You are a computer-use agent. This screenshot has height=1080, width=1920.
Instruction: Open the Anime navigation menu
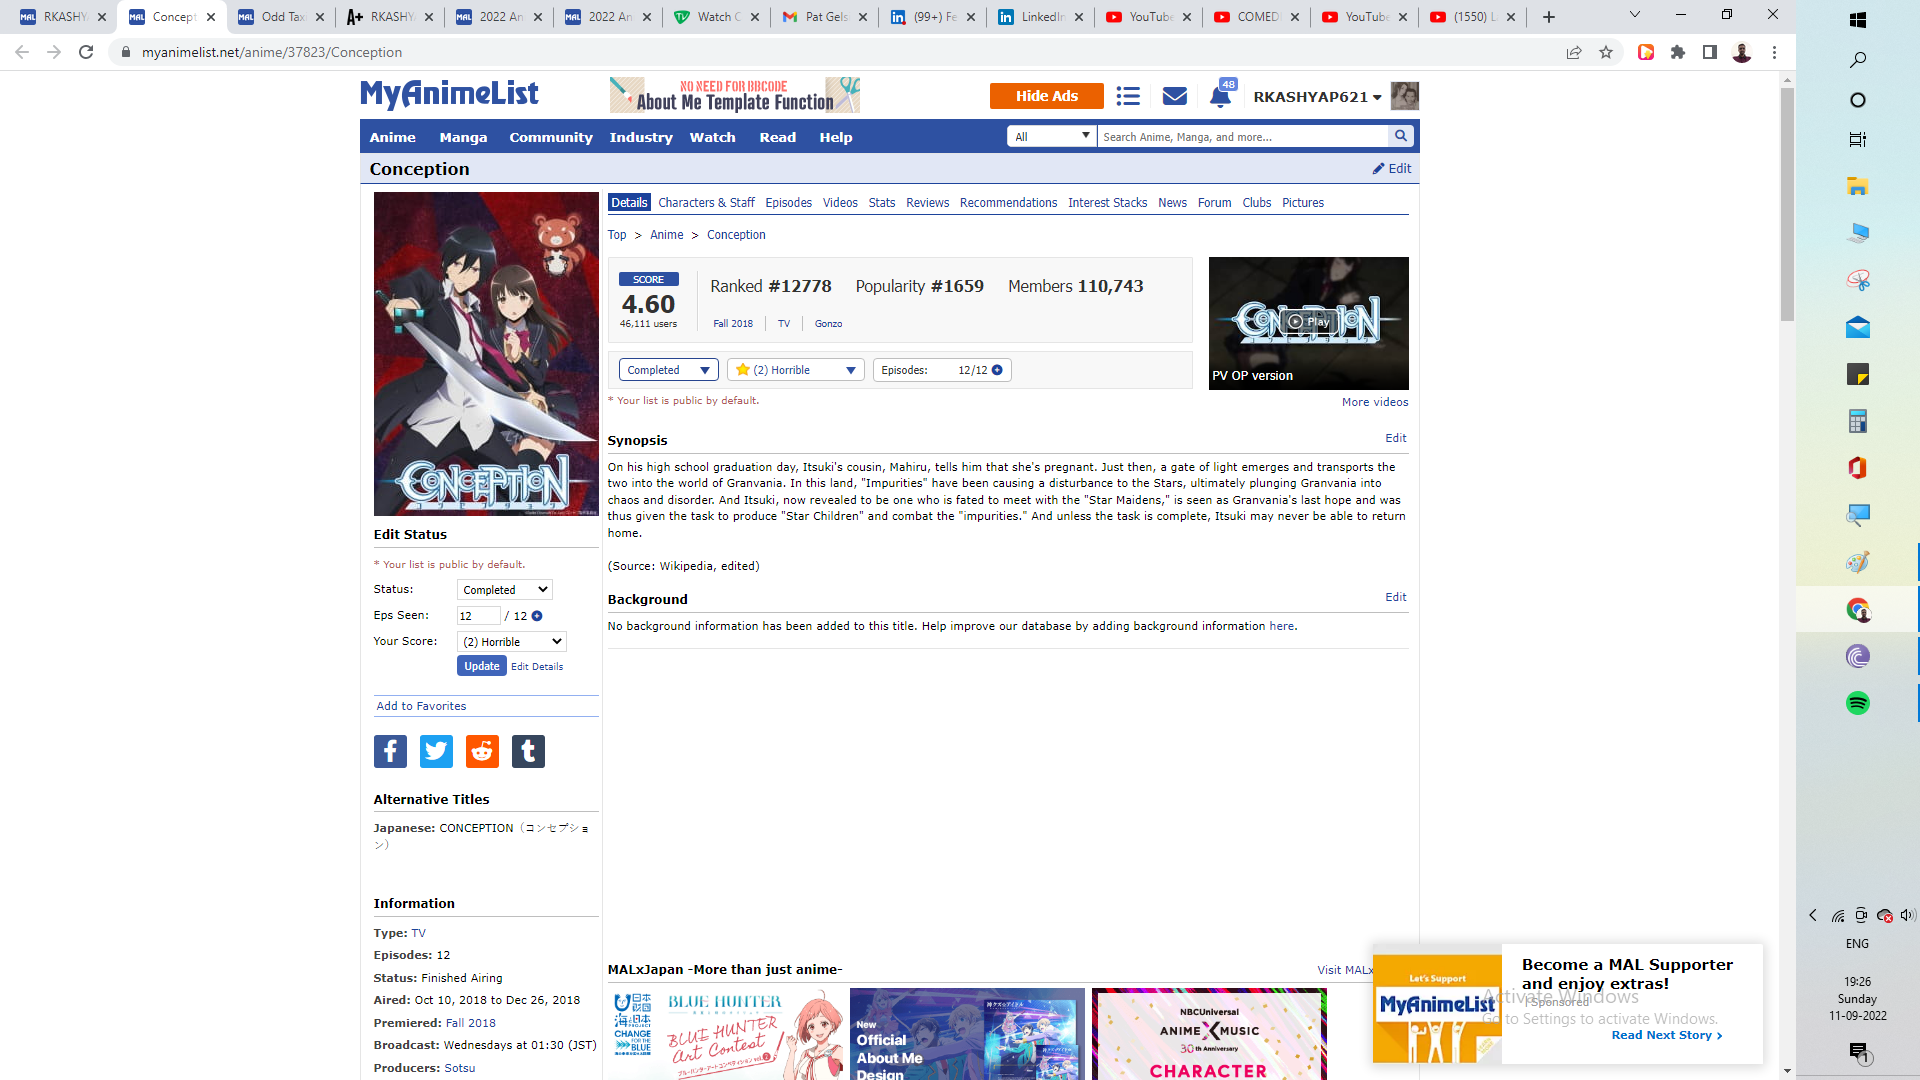click(x=392, y=137)
